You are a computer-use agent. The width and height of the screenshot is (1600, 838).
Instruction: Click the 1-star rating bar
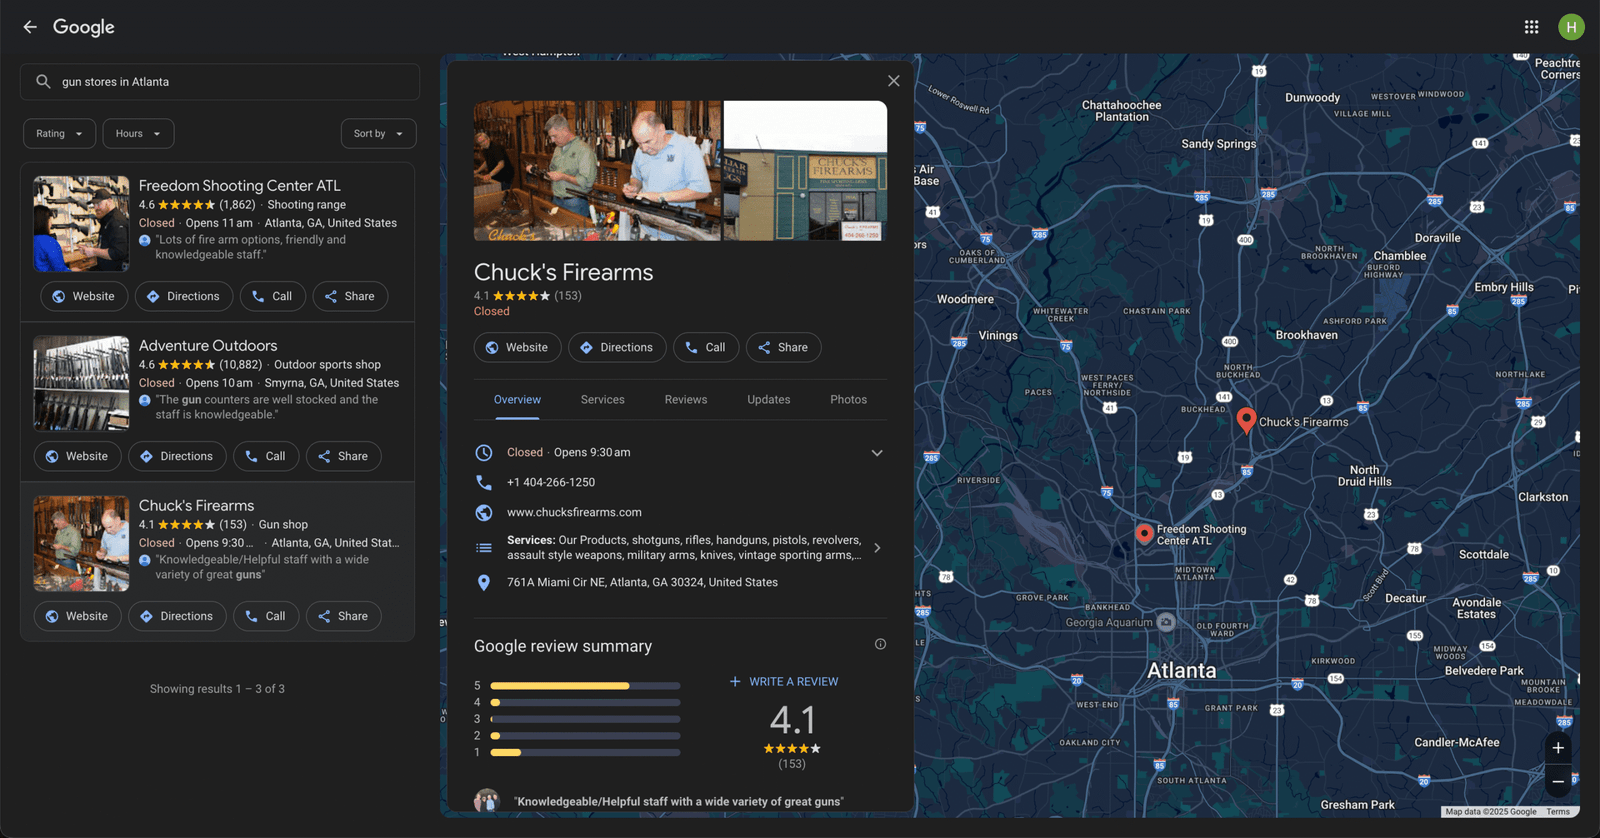585,752
